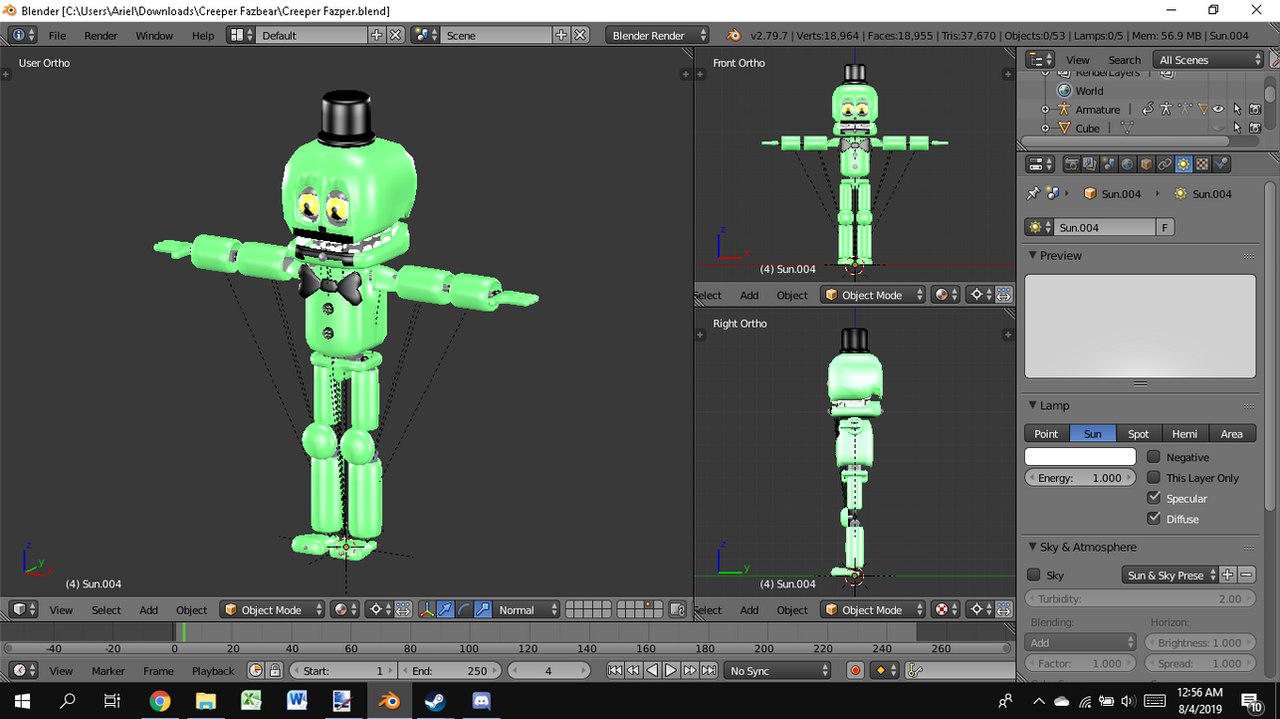Open the Normal orientation dropdown
Screen dimensions: 1280x719
pyautogui.click(x=525, y=609)
